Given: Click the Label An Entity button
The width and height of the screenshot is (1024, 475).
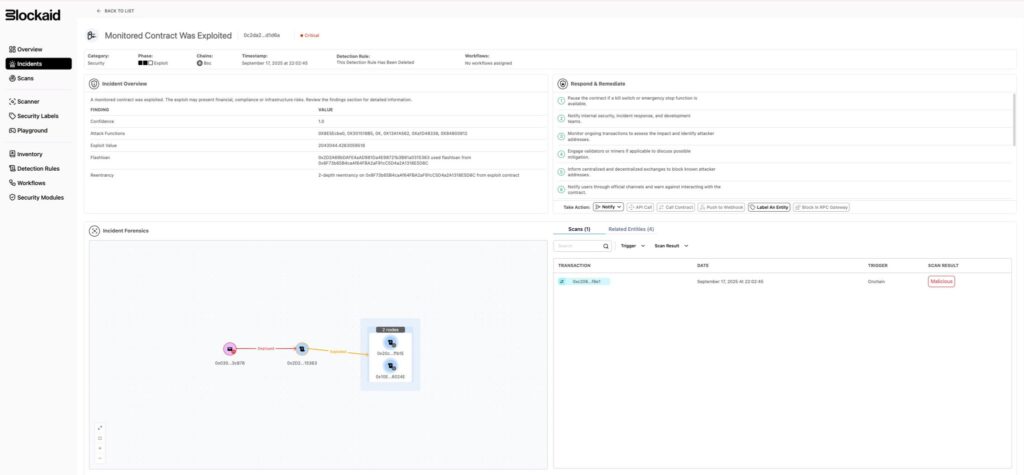Looking at the screenshot, I should [x=769, y=207].
